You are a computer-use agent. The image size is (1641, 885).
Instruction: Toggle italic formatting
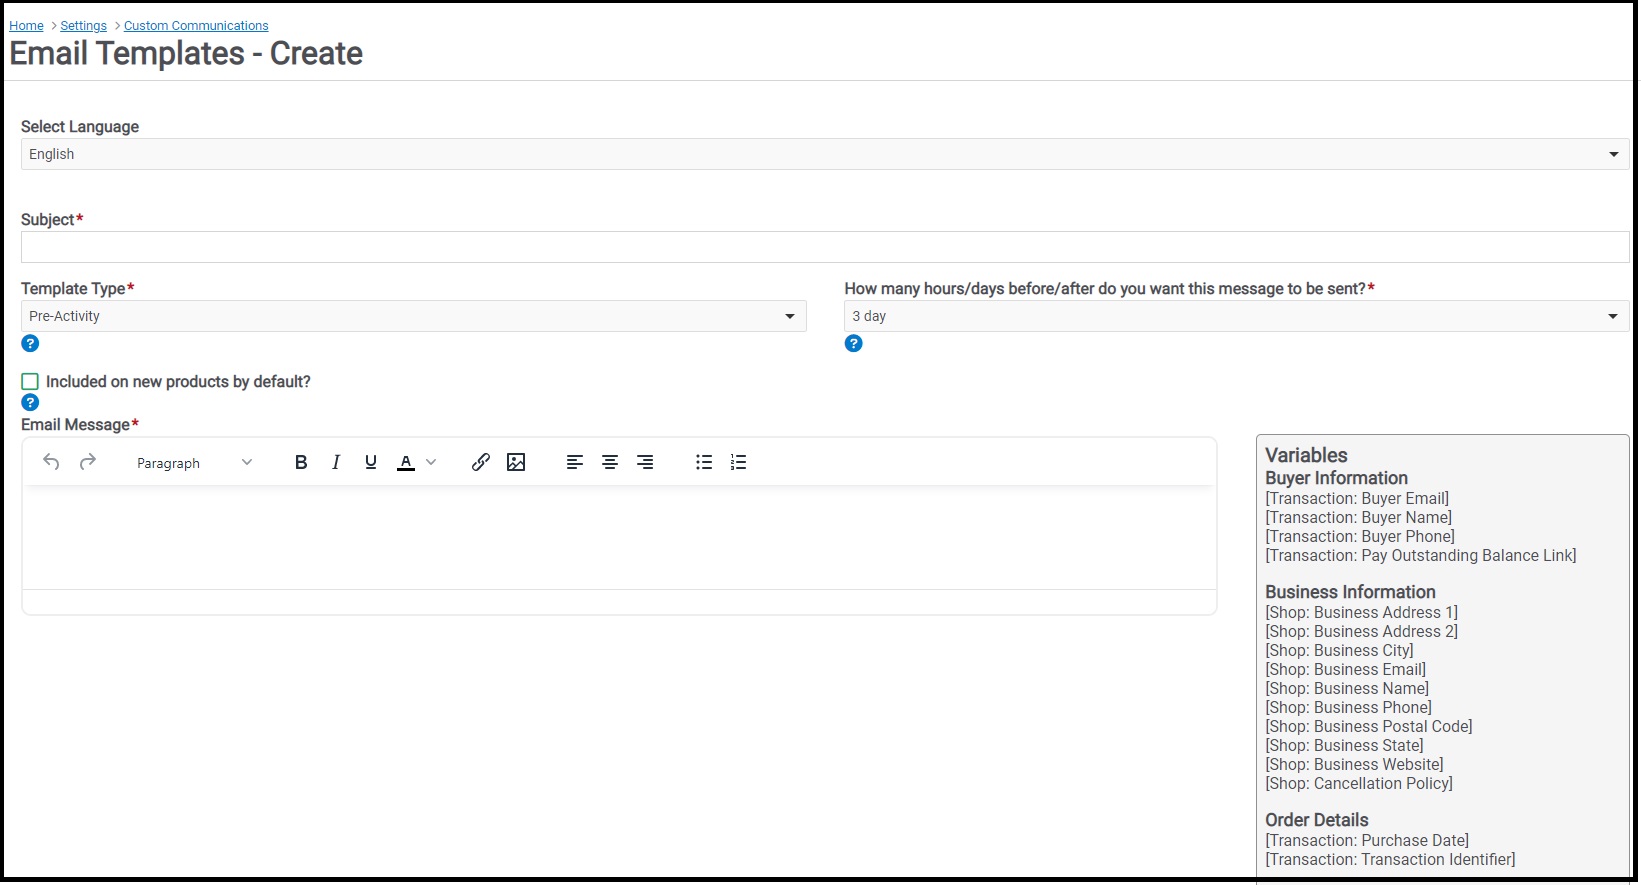pyautogui.click(x=336, y=462)
